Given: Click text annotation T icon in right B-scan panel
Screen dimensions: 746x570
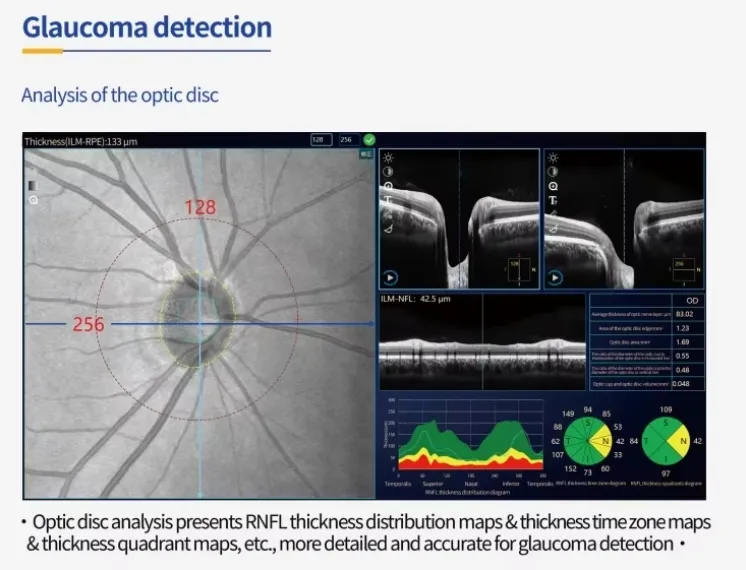Looking at the screenshot, I should (553, 200).
